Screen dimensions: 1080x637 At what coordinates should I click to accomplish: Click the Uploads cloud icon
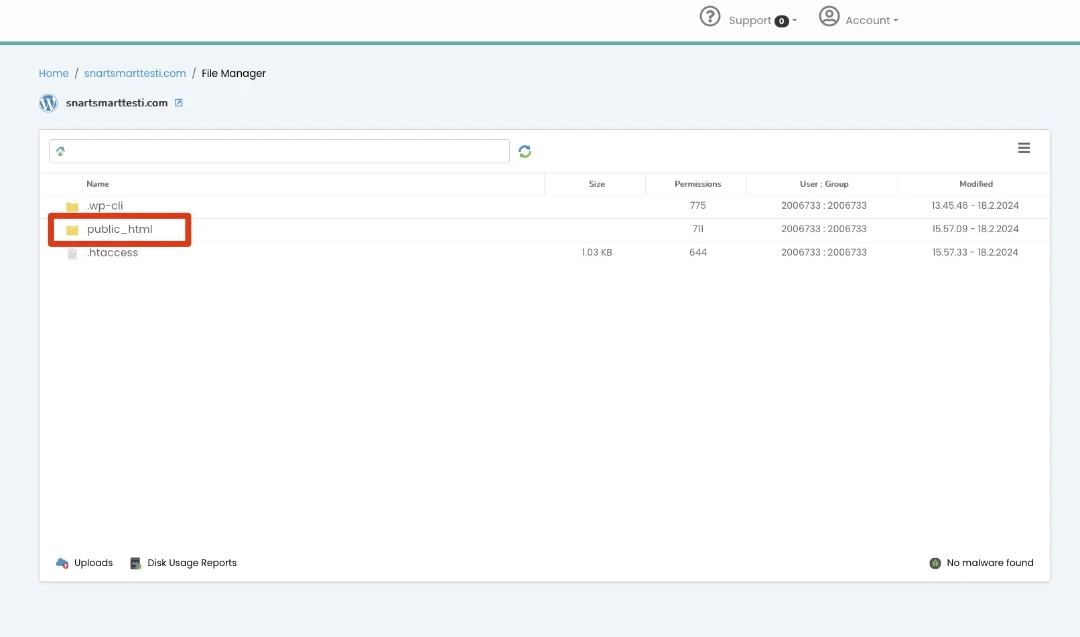pyautogui.click(x=62, y=563)
